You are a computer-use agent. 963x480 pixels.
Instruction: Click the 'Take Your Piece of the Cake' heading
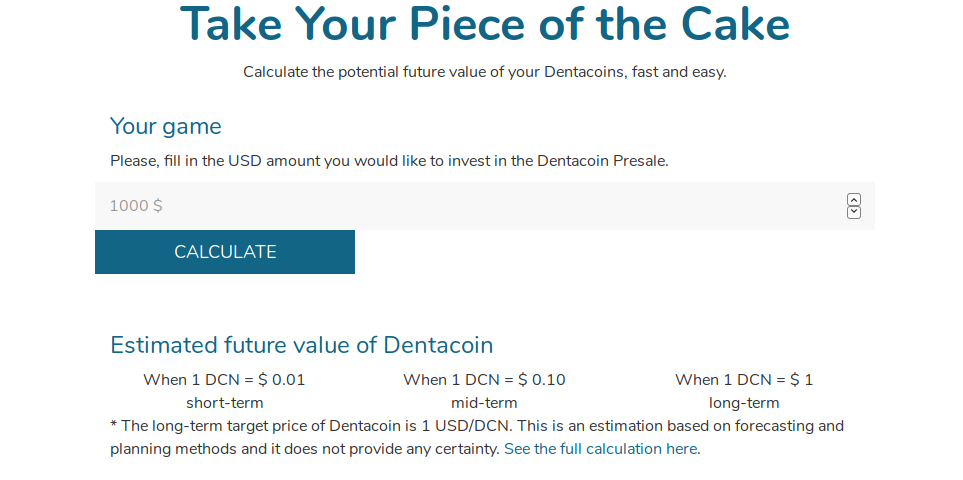(x=485, y=23)
